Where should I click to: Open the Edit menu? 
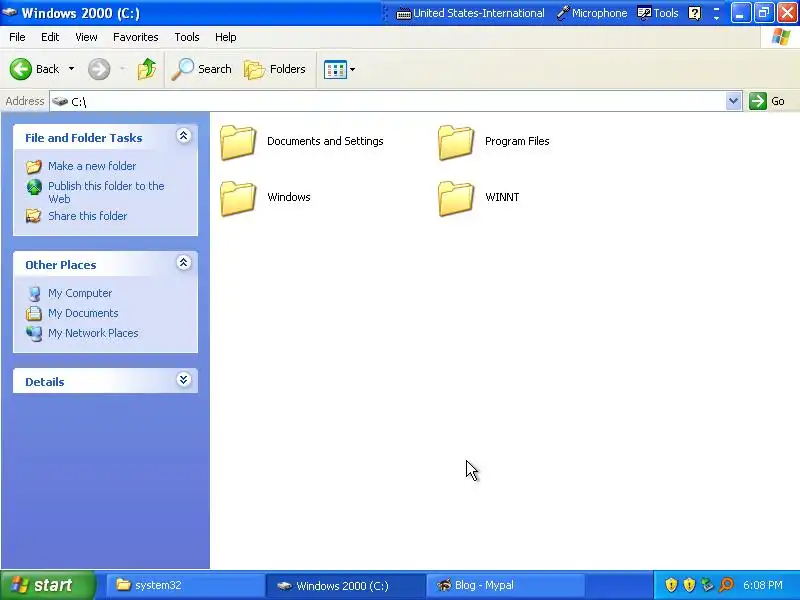pyautogui.click(x=50, y=37)
